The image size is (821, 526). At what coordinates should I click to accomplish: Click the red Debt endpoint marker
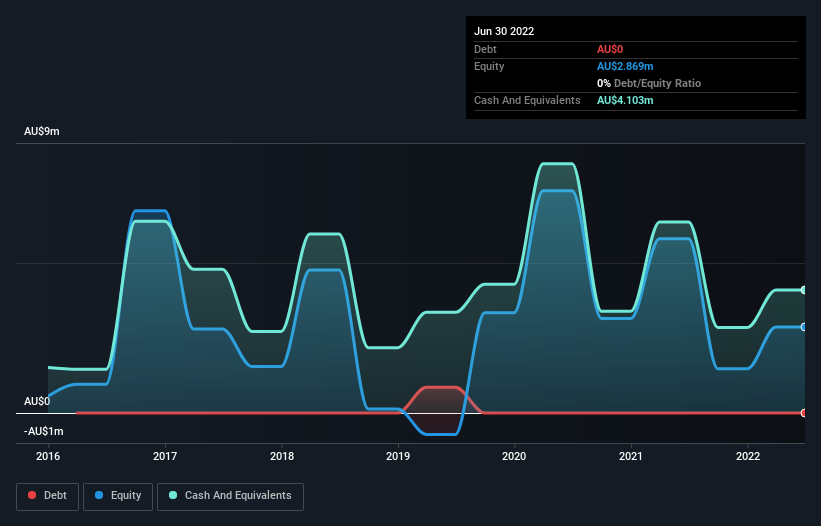(804, 413)
